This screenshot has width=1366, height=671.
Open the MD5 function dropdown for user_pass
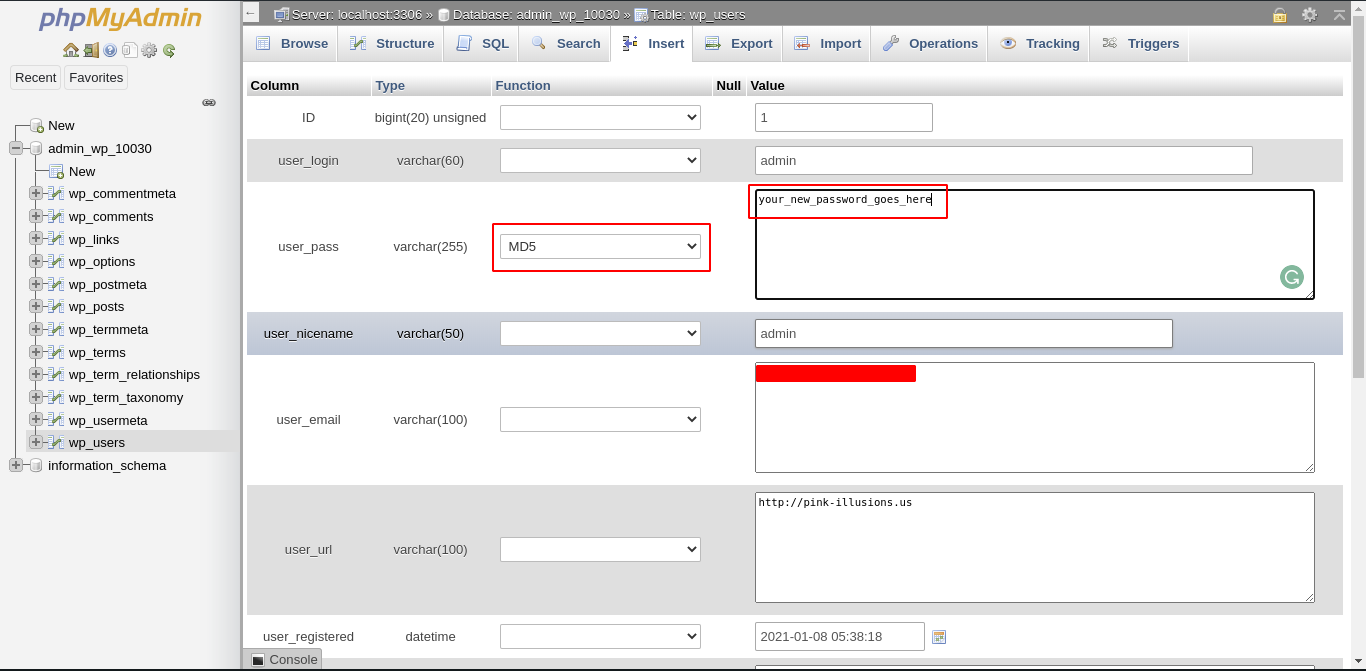(600, 246)
